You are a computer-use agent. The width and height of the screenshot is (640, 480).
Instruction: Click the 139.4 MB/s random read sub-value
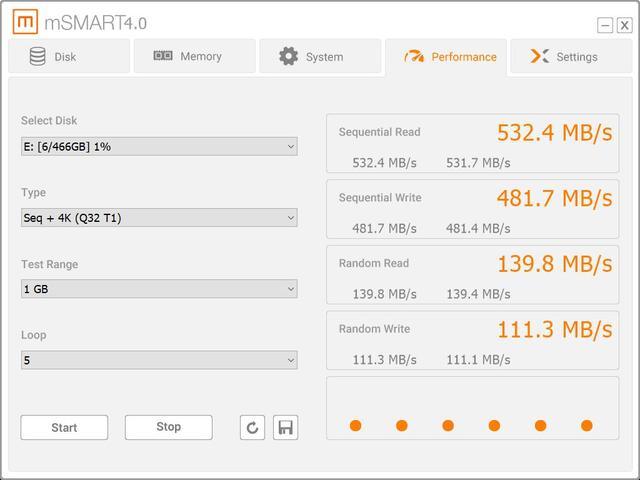point(478,294)
